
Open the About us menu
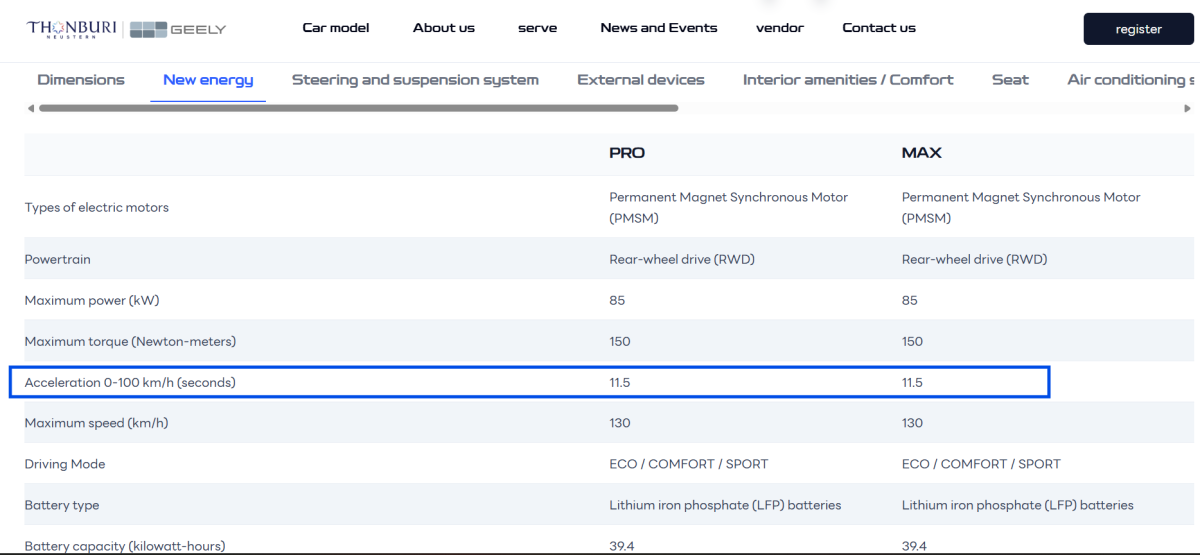coord(443,28)
